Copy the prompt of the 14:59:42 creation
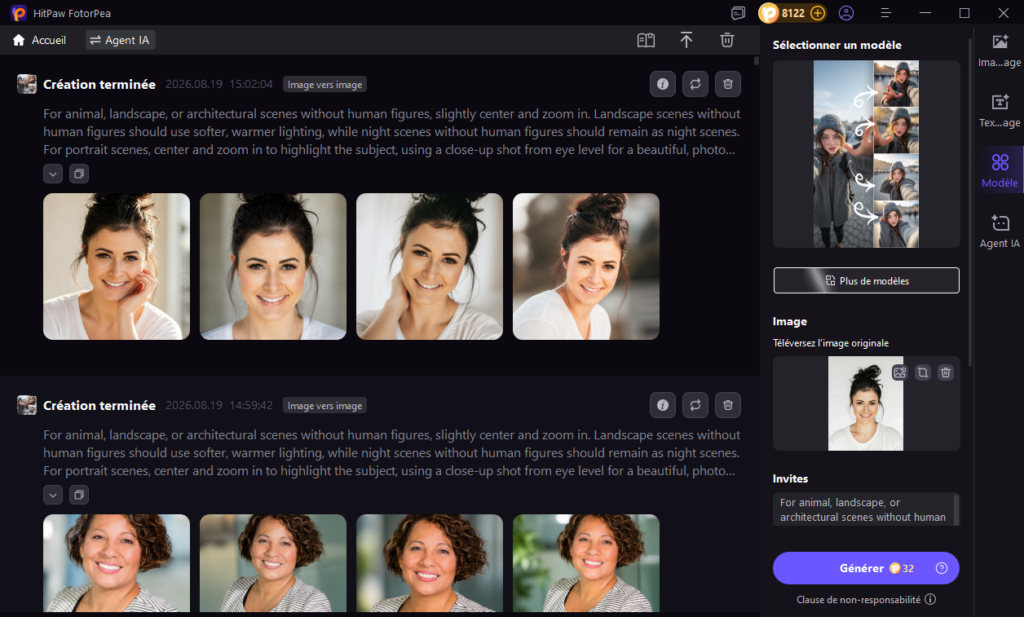This screenshot has height=617, width=1024. pos(79,495)
